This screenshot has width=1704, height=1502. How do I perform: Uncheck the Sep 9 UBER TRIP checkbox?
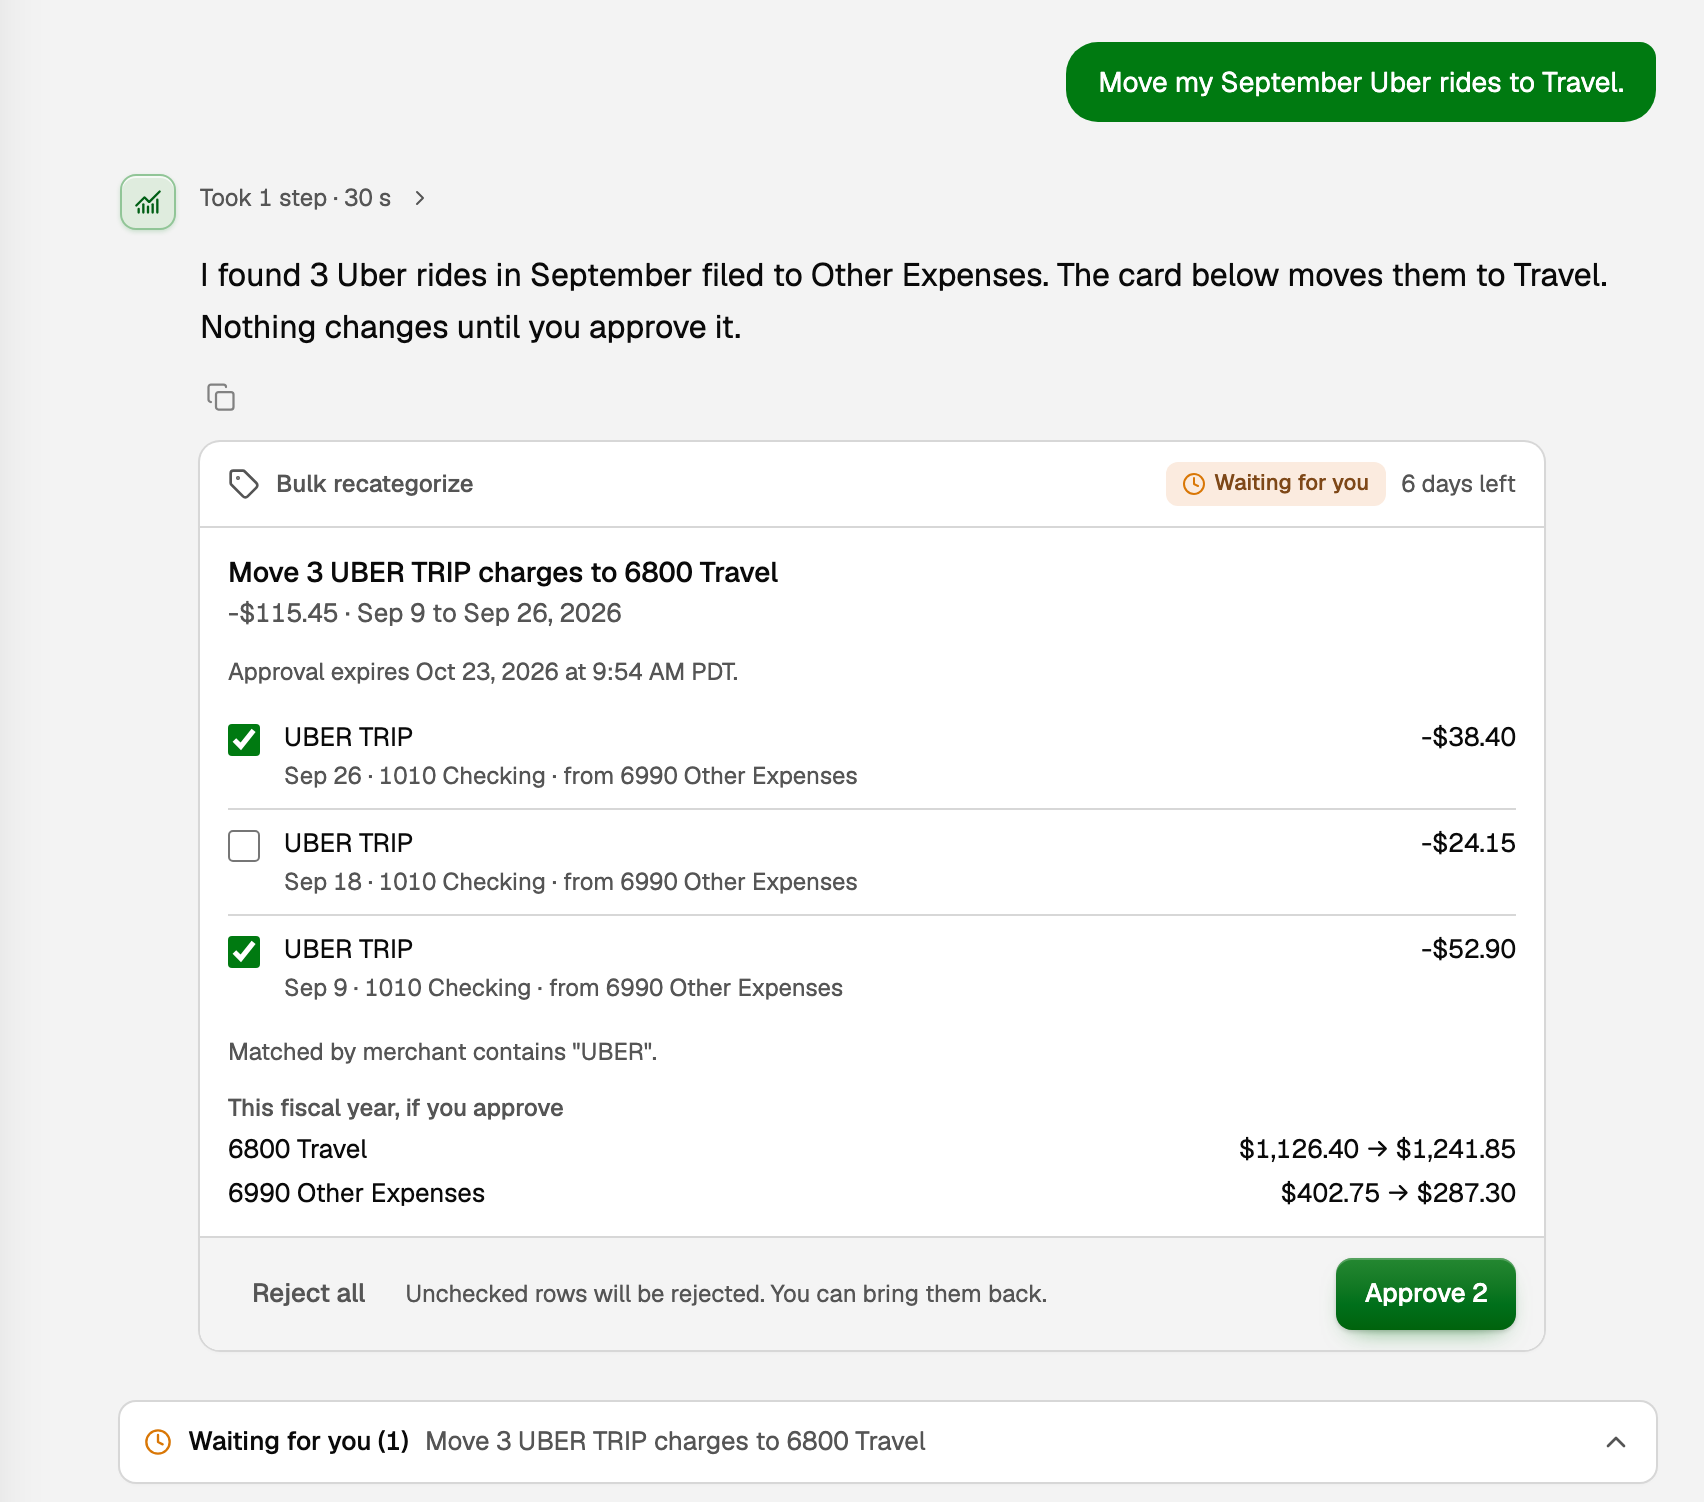click(x=244, y=952)
